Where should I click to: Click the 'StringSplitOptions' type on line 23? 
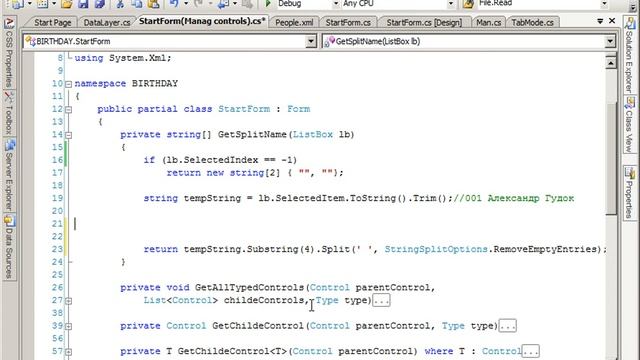tap(436, 249)
